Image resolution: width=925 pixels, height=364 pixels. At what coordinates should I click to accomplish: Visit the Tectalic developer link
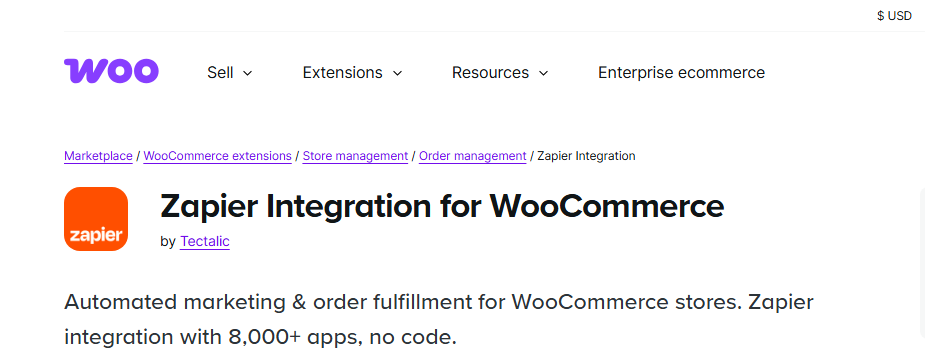click(205, 241)
